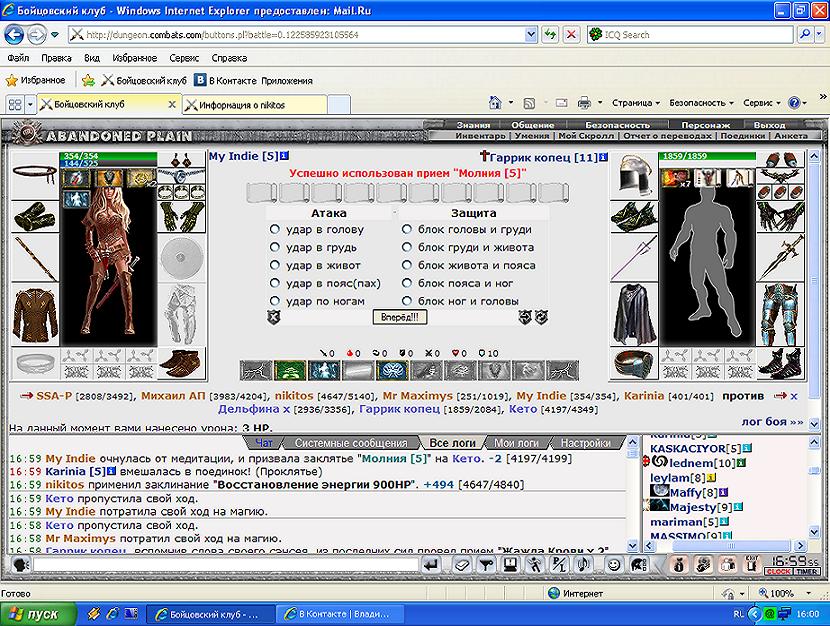Click the browser Home icon
The width and height of the screenshot is (830, 626).
(x=495, y=103)
